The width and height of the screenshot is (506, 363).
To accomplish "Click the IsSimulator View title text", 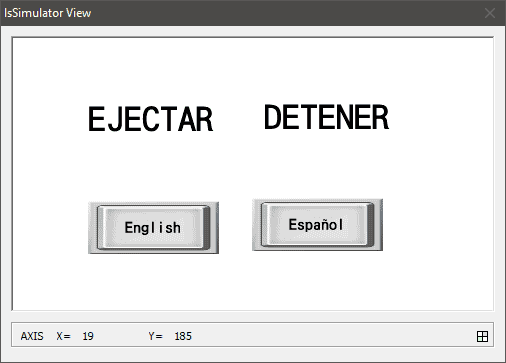I will (x=47, y=13).
